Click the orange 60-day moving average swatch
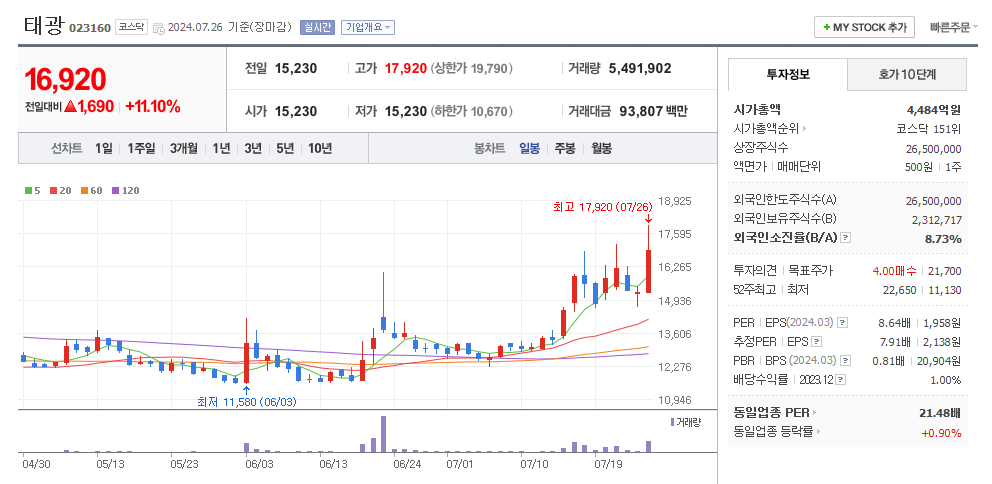Screen dimensions: 992x484 tap(84, 190)
